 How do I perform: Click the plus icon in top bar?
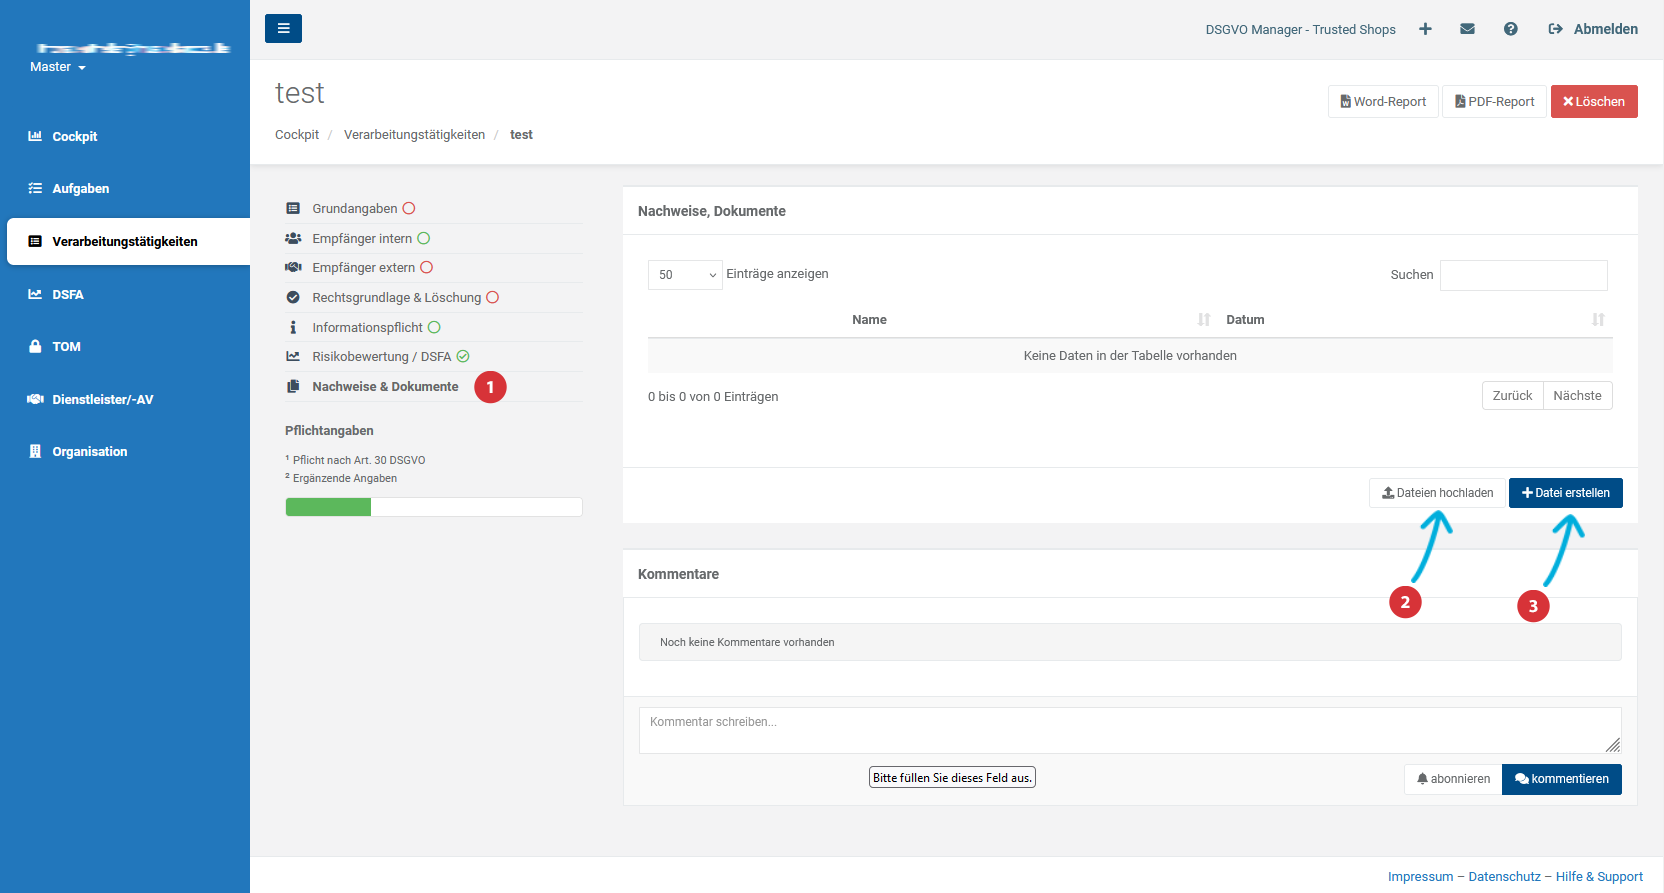coord(1425,29)
